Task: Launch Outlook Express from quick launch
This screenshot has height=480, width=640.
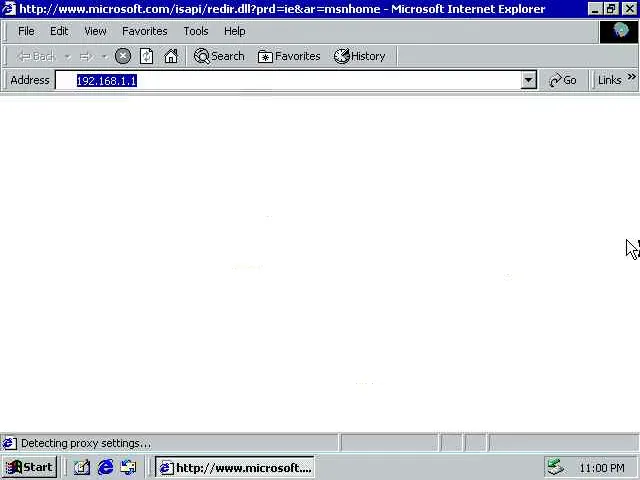Action: (129, 467)
